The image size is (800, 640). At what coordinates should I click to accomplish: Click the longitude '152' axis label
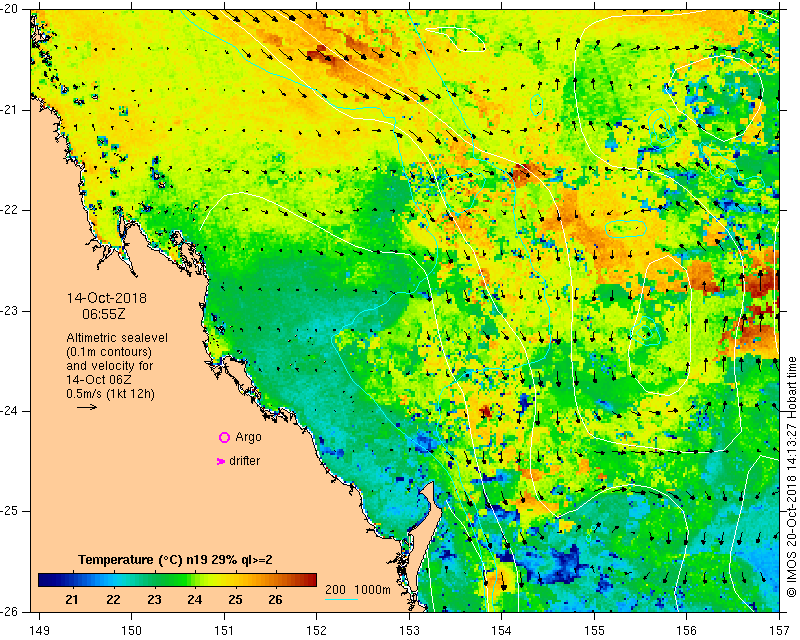316,630
